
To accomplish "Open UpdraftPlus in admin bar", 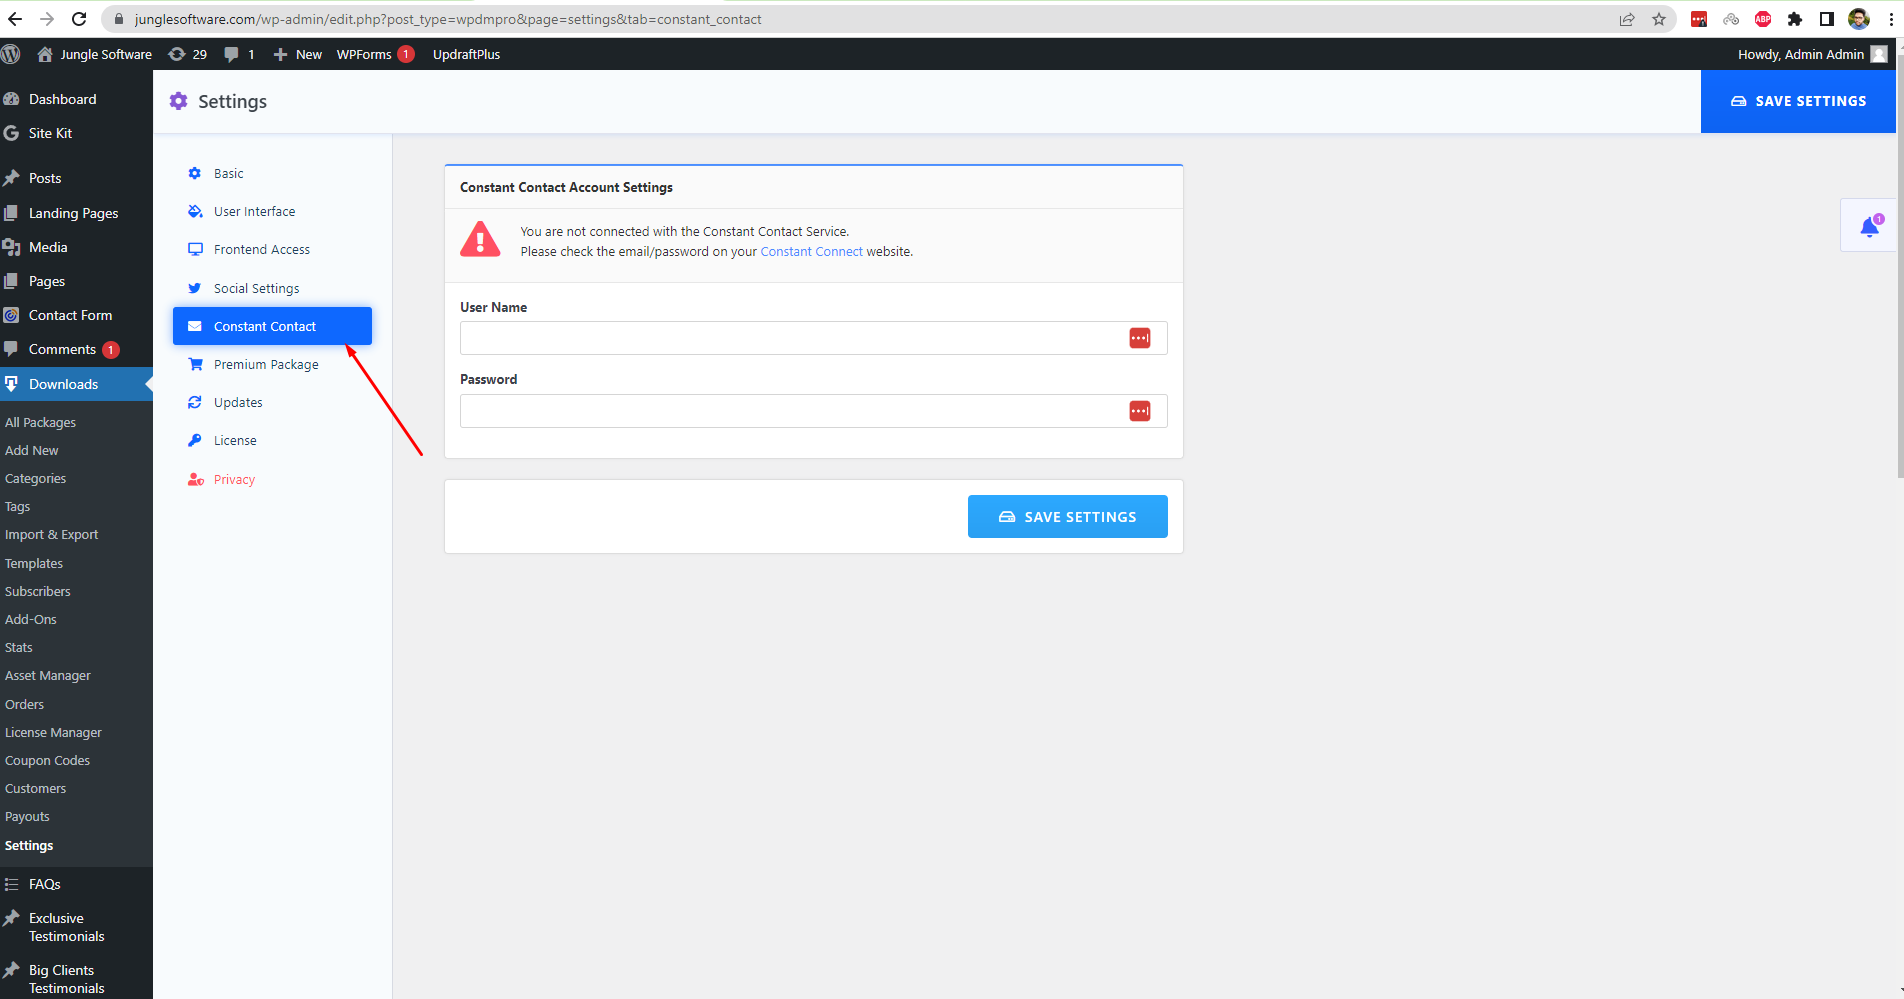I will [466, 54].
